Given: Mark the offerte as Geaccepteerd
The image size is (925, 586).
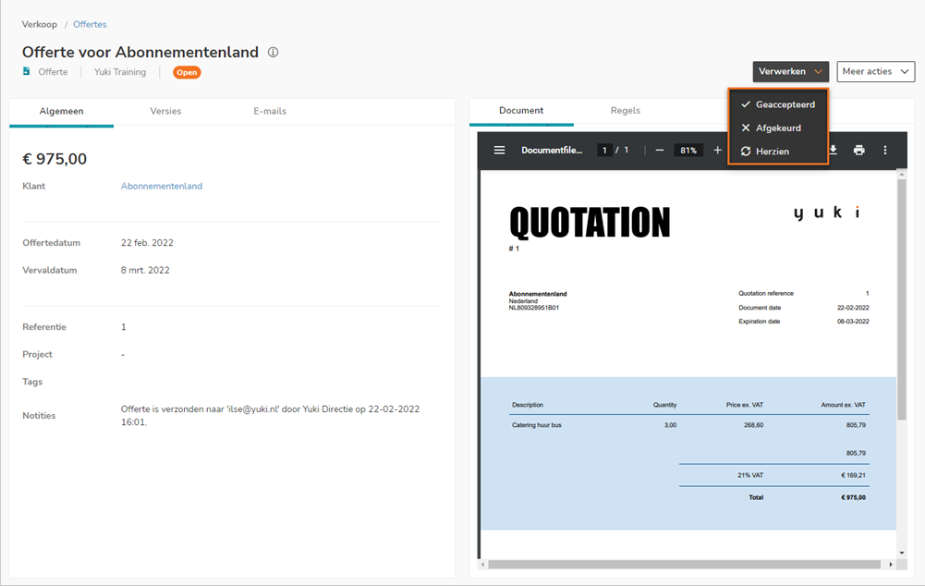Looking at the screenshot, I should (x=779, y=104).
